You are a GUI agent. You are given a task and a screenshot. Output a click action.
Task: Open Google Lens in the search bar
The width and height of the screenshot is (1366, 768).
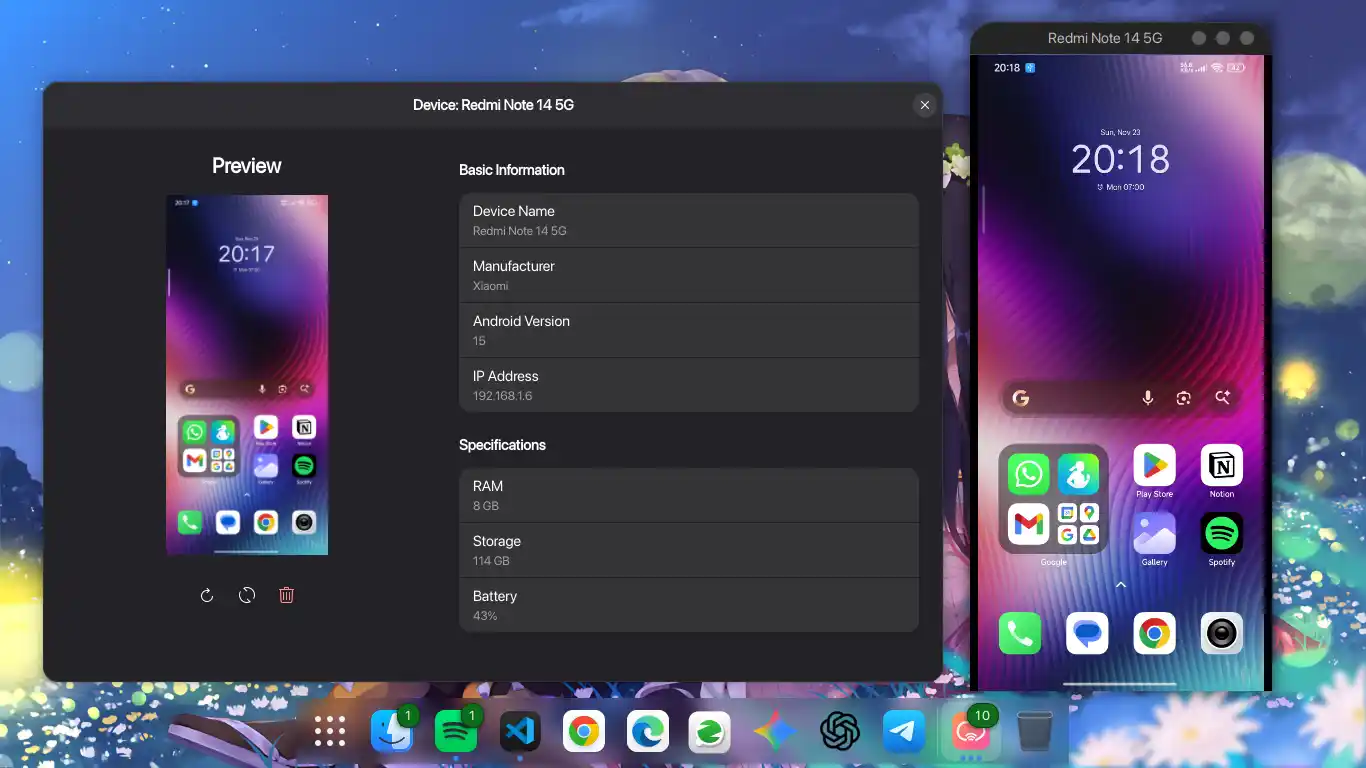[x=1183, y=397]
